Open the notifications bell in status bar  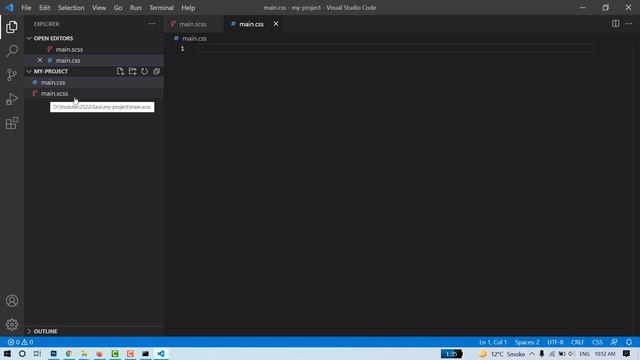pyautogui.click(x=629, y=342)
